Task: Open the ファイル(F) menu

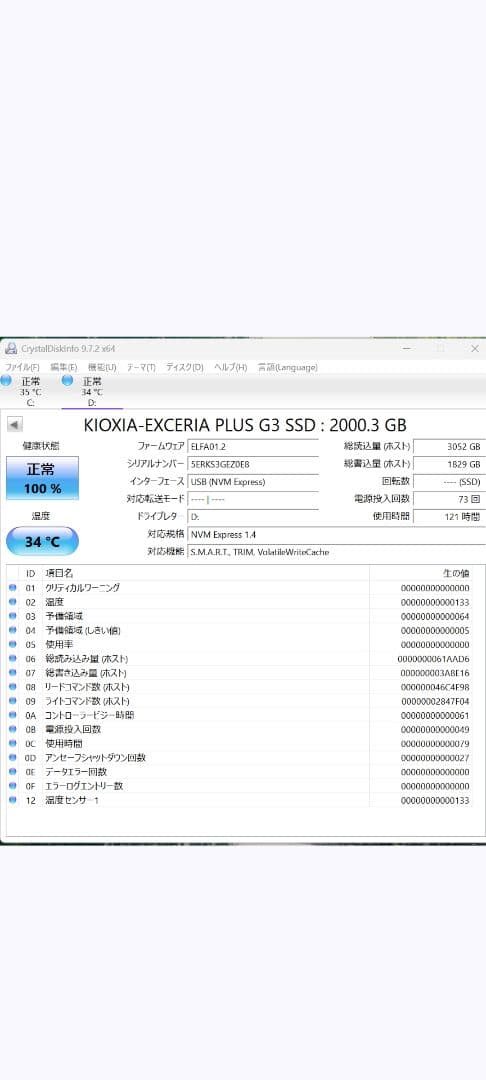Action: pos(22,367)
